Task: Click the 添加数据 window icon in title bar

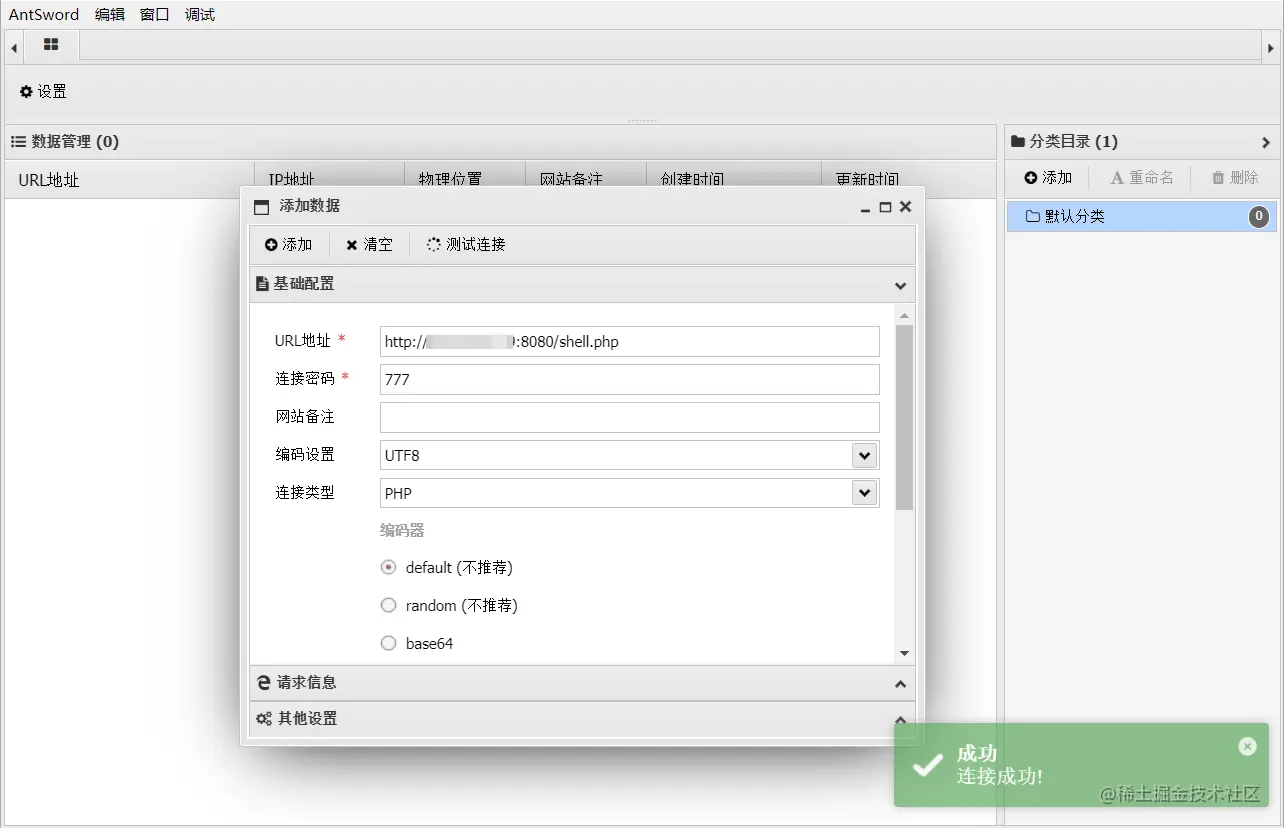Action: 262,207
